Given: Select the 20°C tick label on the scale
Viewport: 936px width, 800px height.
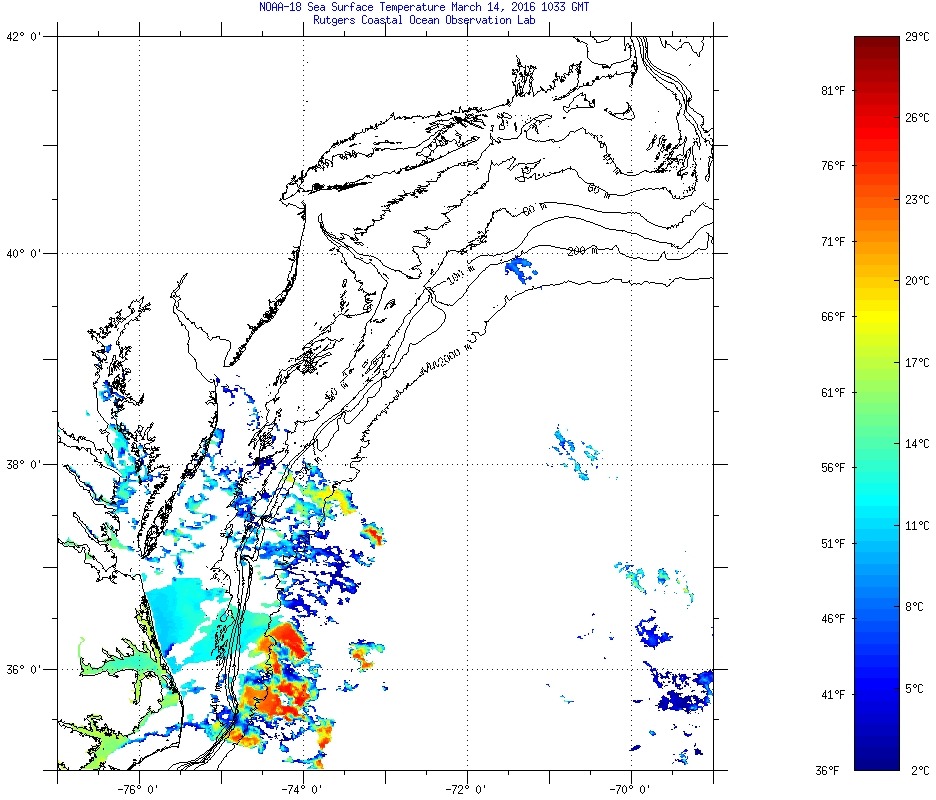Looking at the screenshot, I should [x=916, y=281].
